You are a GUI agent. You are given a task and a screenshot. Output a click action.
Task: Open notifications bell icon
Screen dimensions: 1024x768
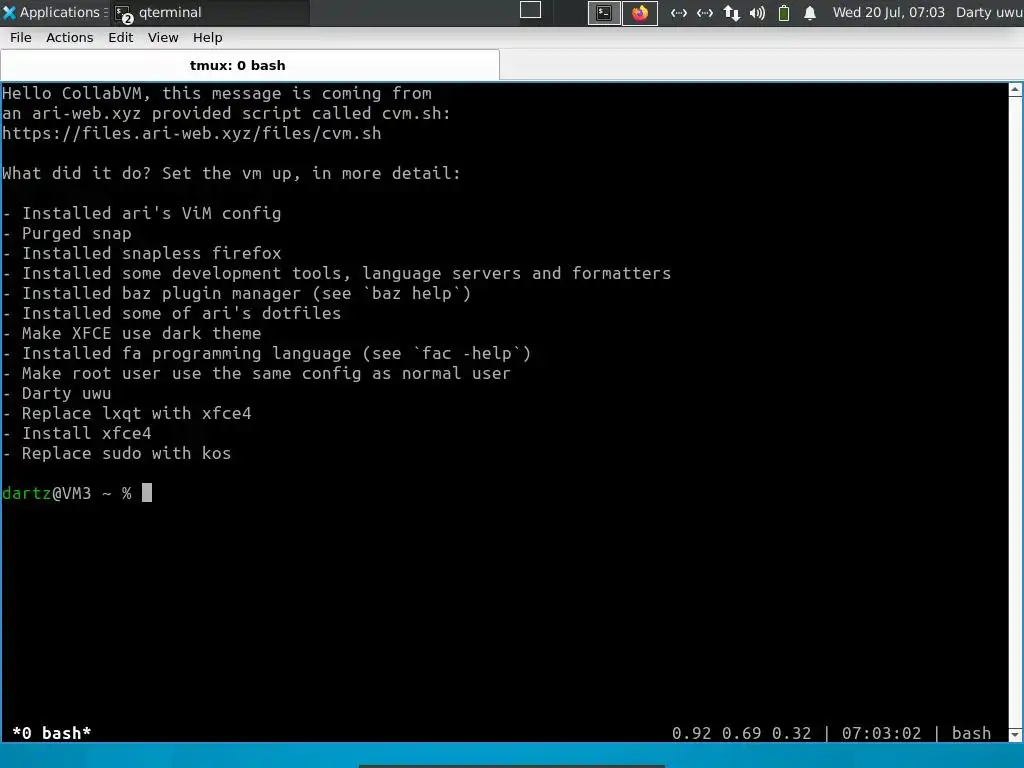[x=810, y=12]
